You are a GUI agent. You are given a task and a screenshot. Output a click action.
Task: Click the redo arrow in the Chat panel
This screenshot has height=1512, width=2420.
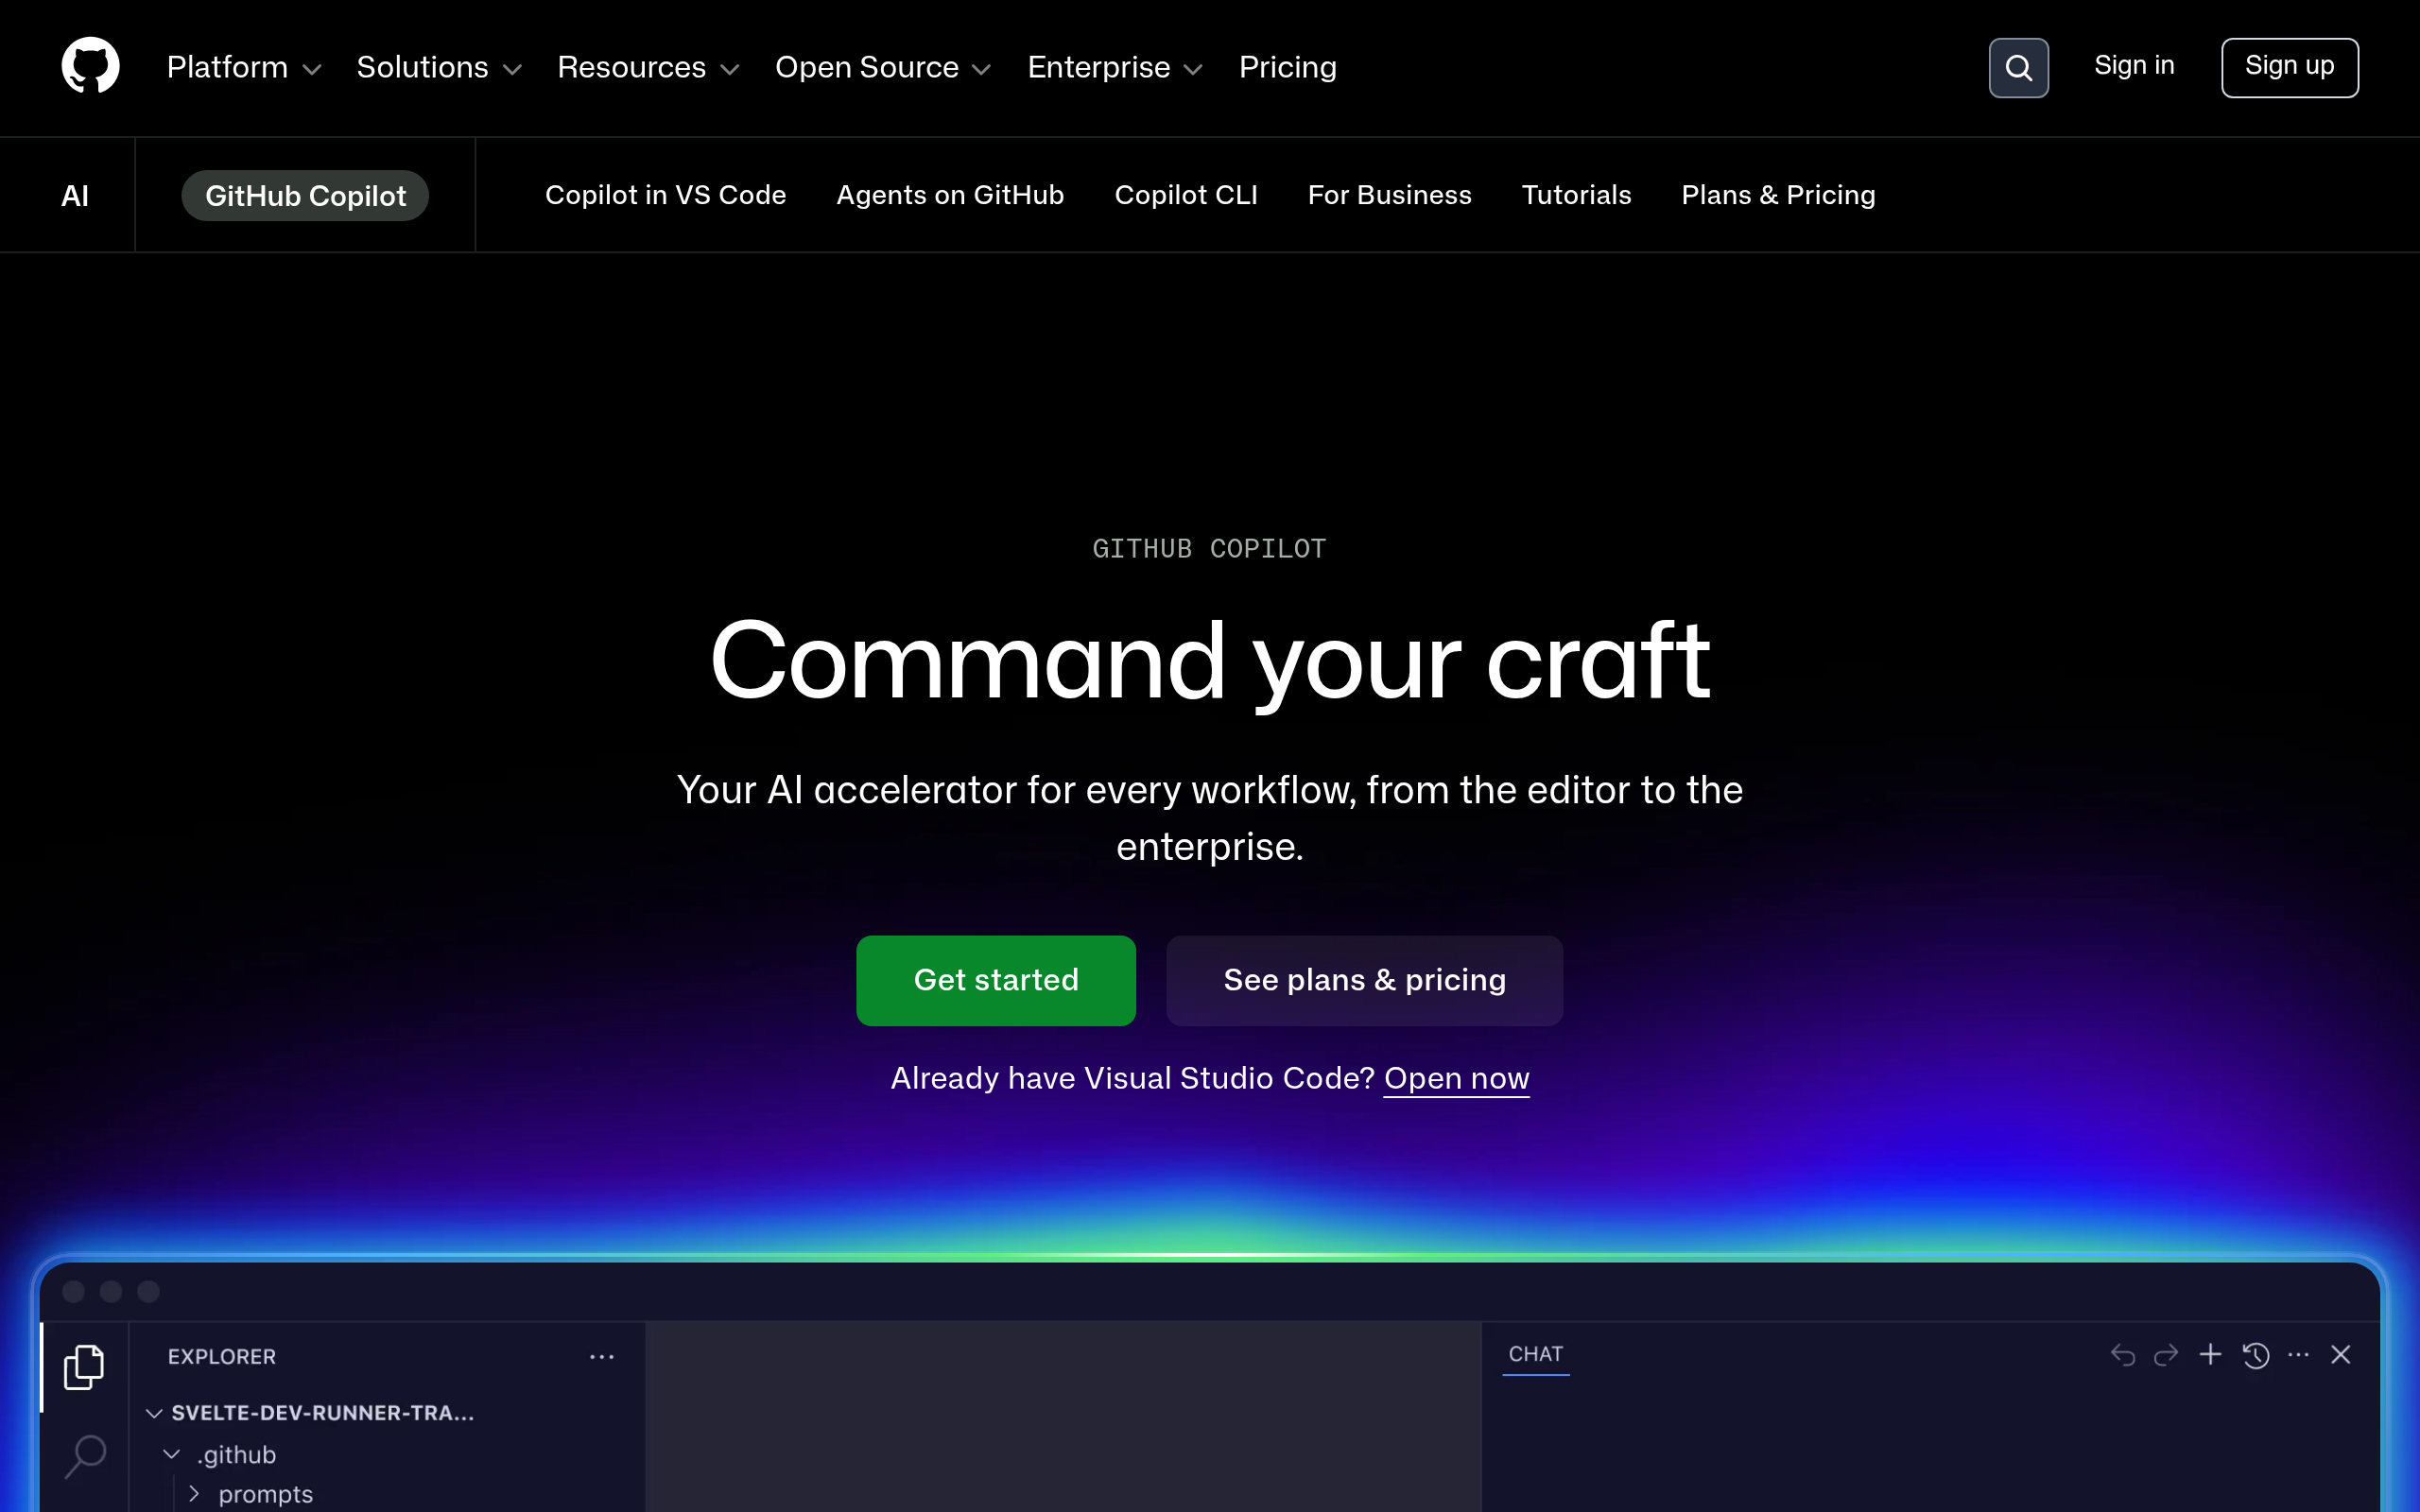tap(2166, 1354)
